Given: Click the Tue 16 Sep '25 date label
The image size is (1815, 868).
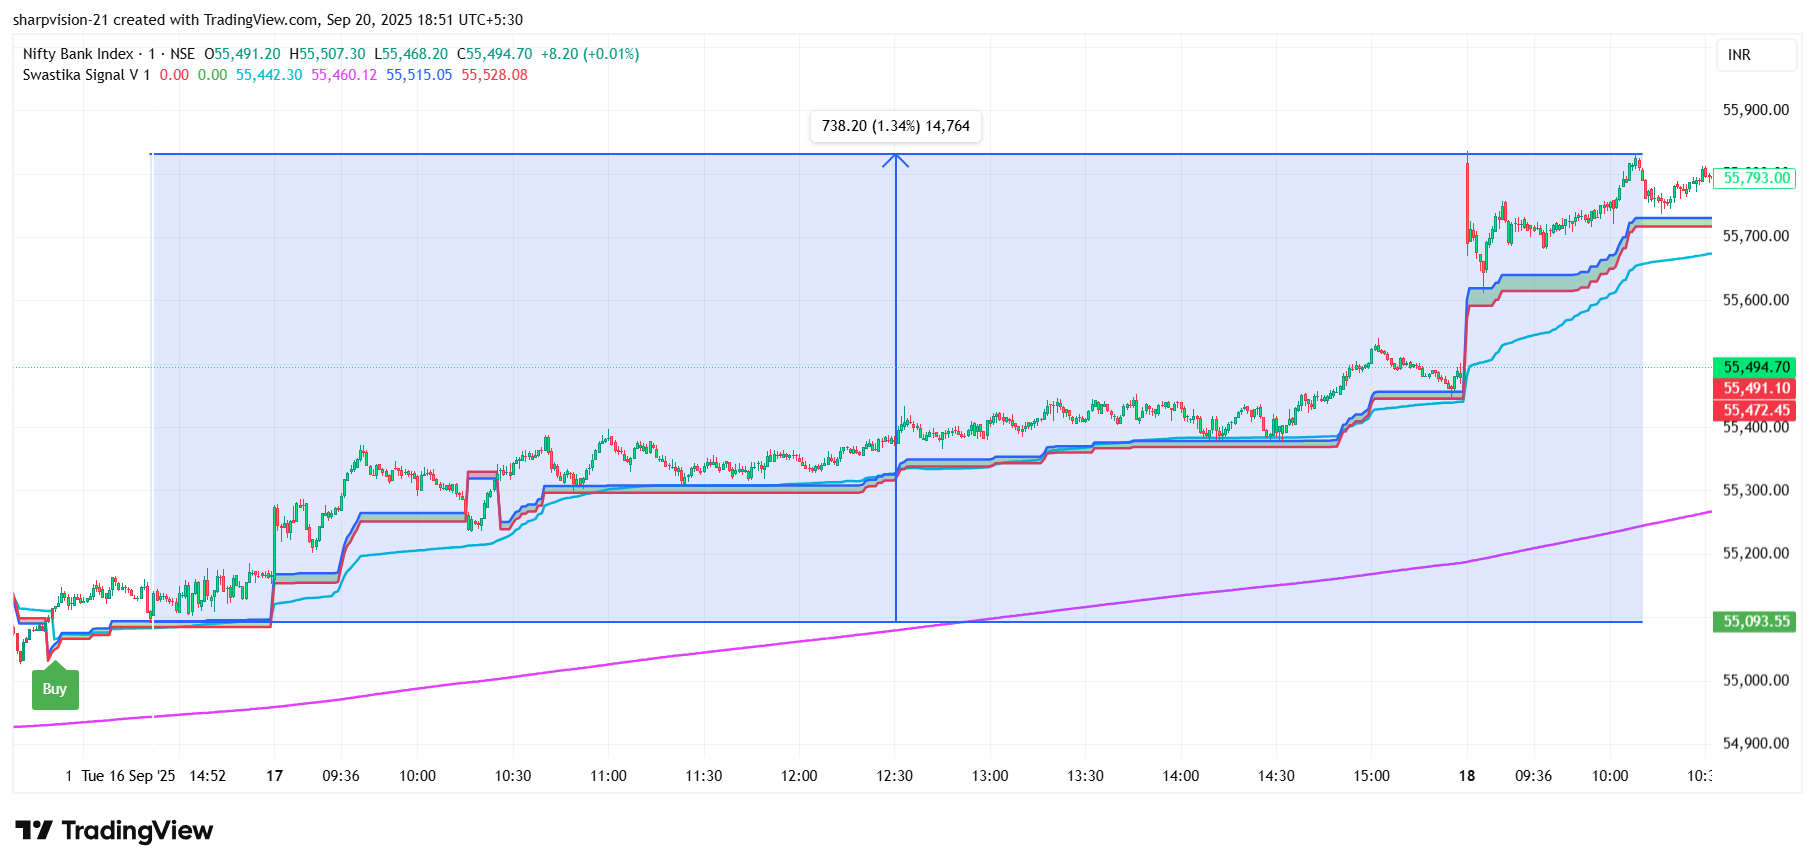Looking at the screenshot, I should 128,776.
